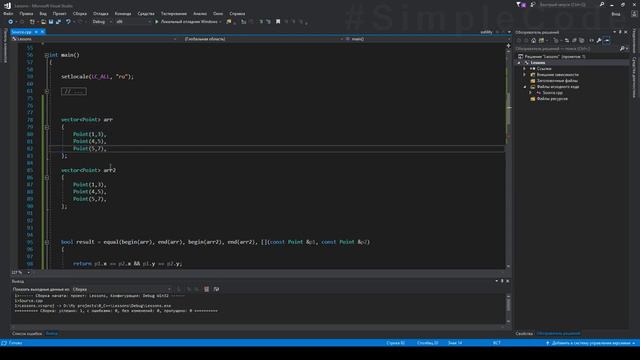Collapse the Lessons project node
Screen dimensions: 640x360
tap(519, 63)
